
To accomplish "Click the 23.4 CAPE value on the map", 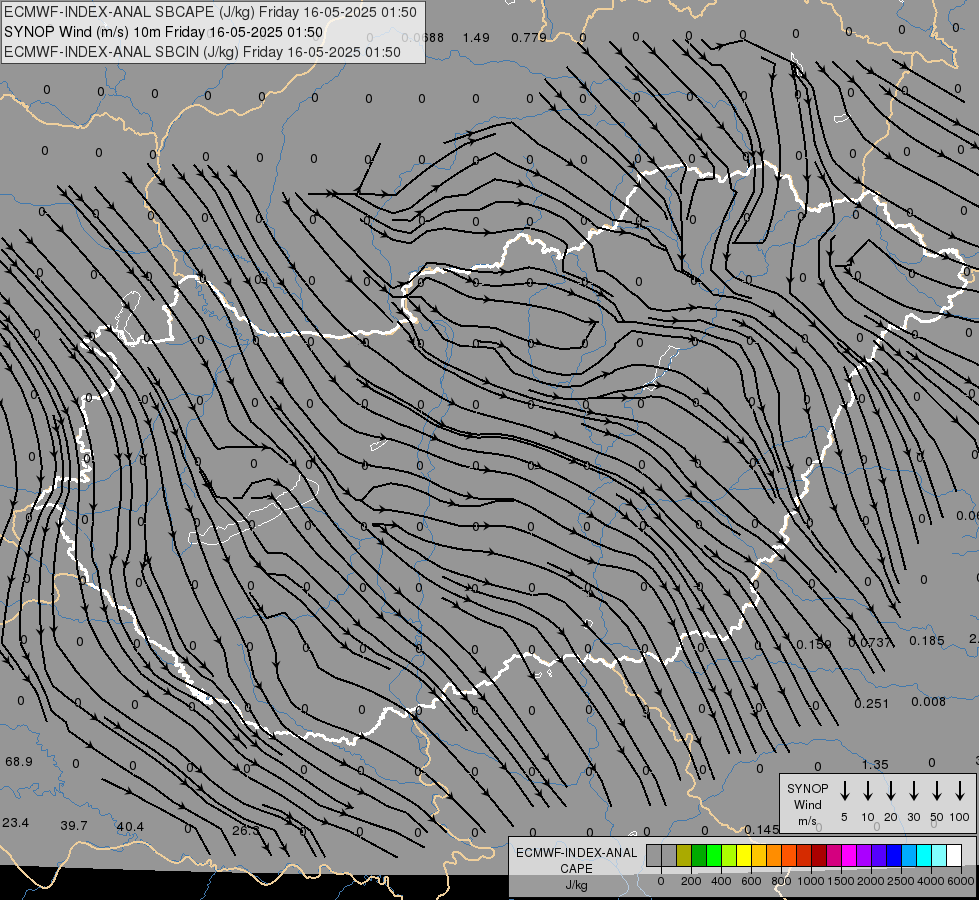I will [16, 823].
